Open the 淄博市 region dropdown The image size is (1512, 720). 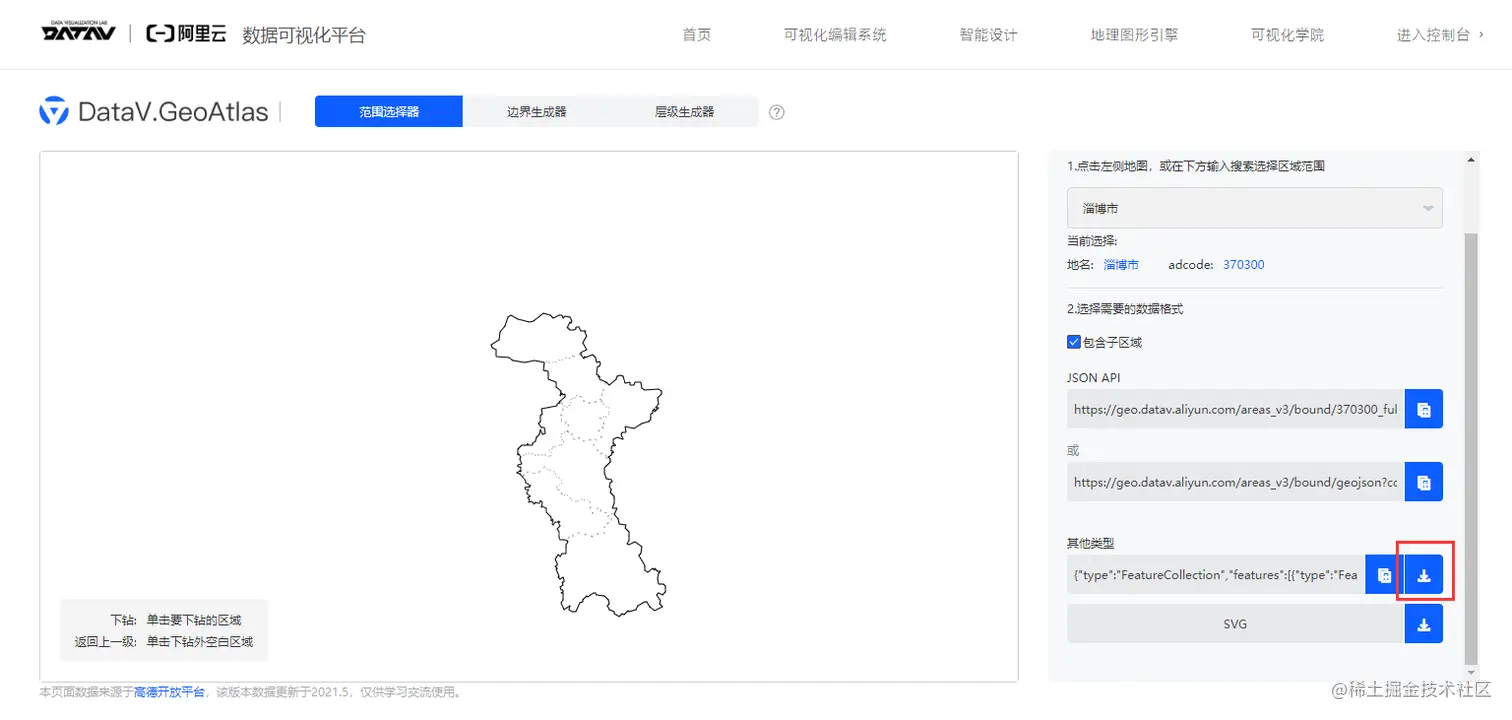point(1255,208)
